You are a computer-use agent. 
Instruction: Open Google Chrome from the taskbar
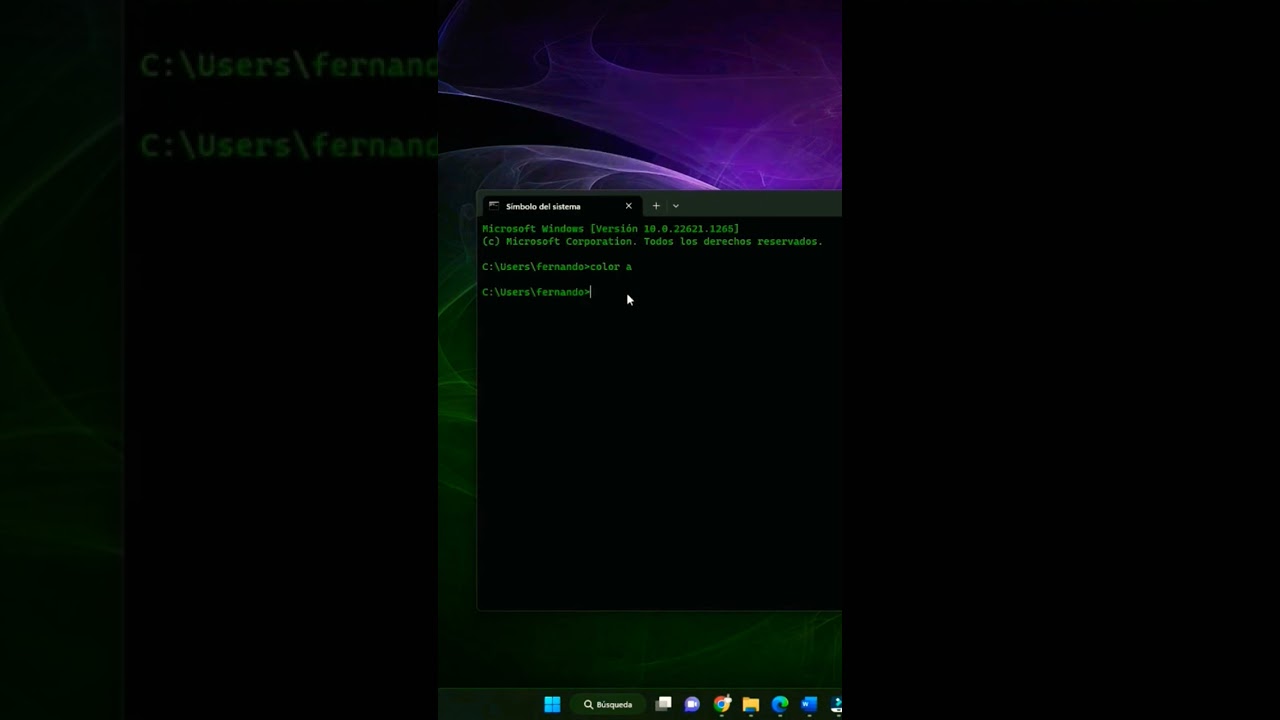point(721,704)
